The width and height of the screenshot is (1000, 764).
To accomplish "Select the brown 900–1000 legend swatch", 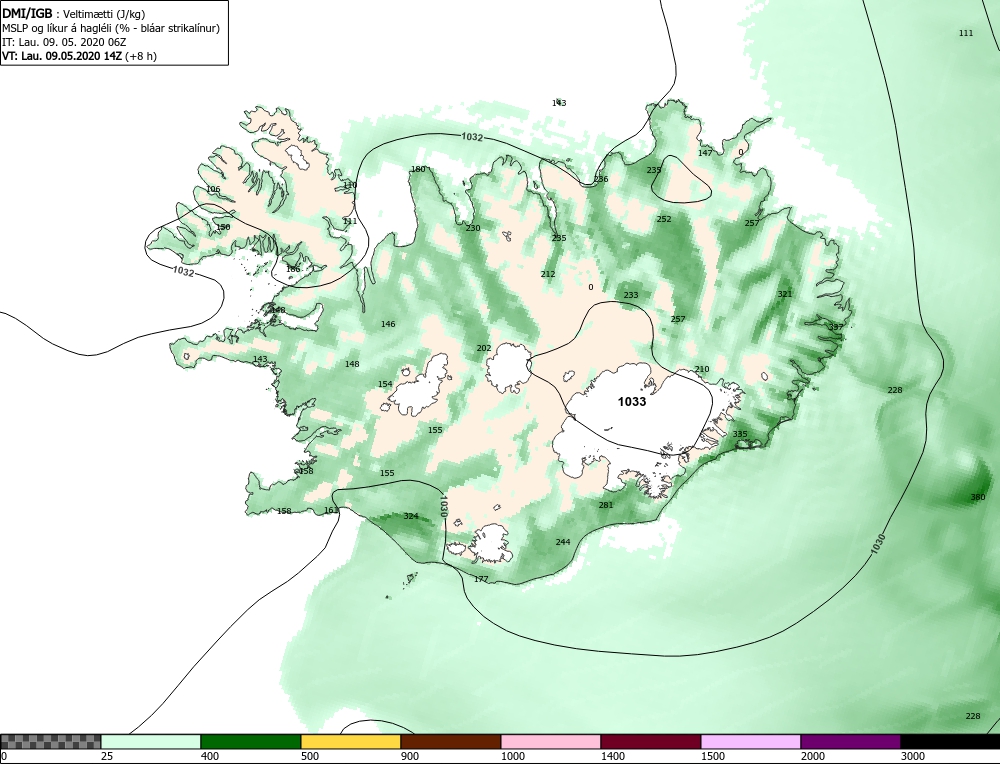I will [x=451, y=741].
